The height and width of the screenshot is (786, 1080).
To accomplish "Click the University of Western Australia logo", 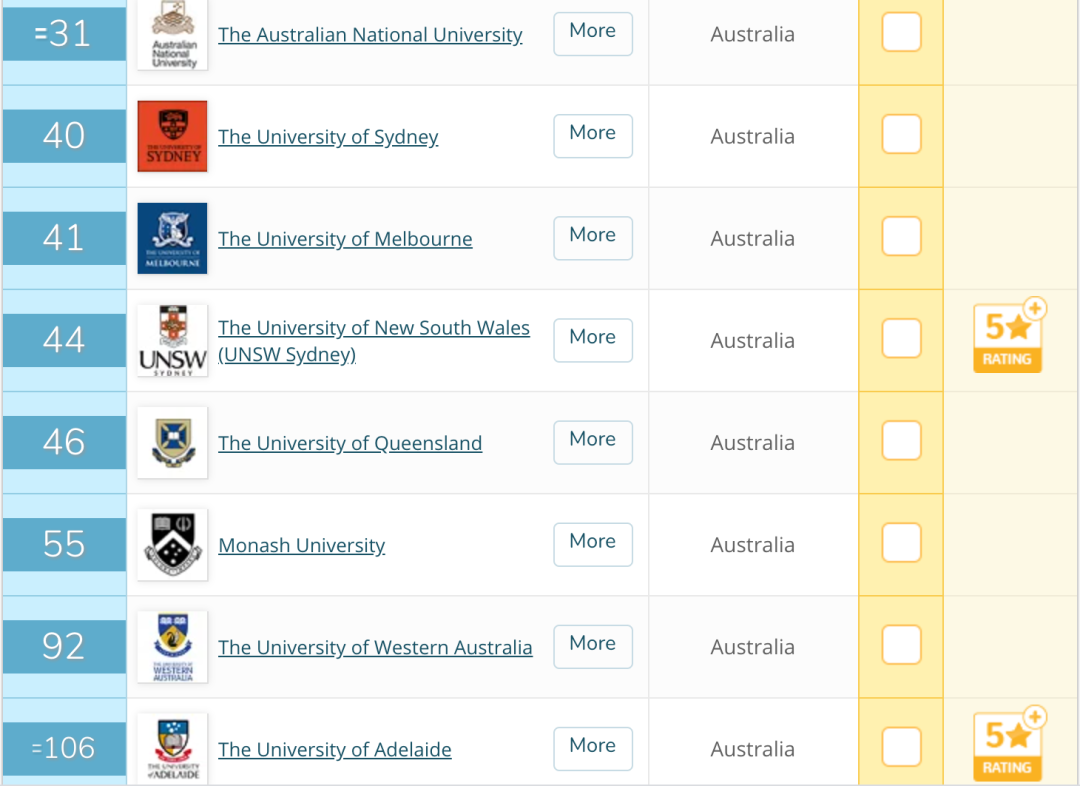I will click(172, 646).
